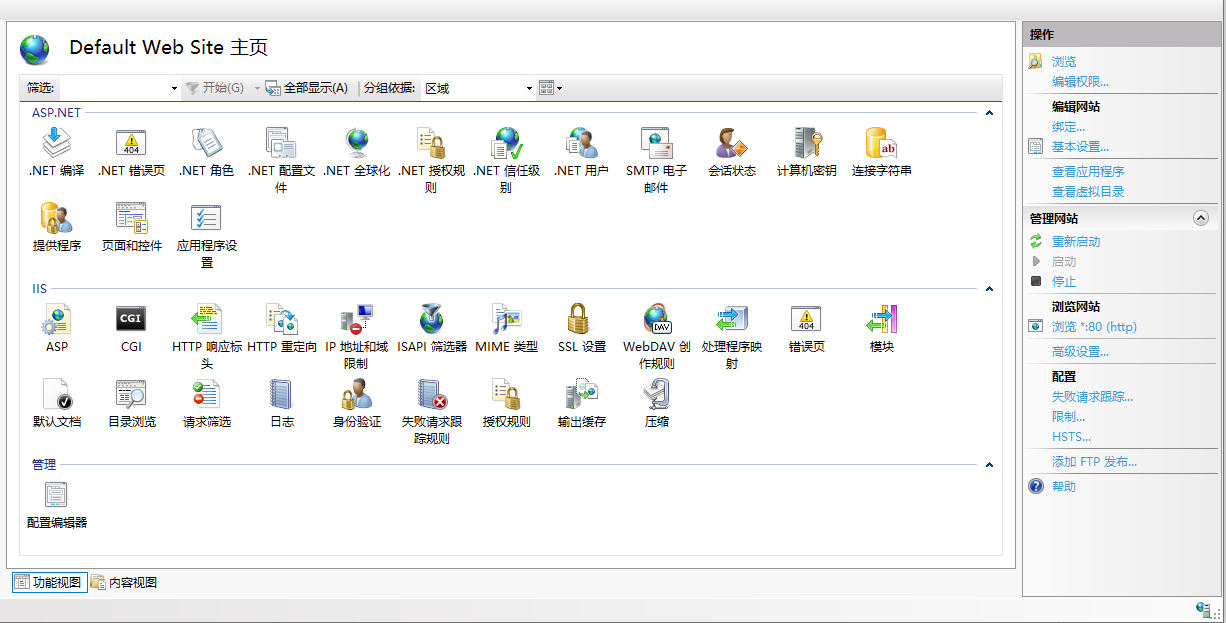Collapse the IIS group
This screenshot has height=623, width=1226.
pos(989,289)
